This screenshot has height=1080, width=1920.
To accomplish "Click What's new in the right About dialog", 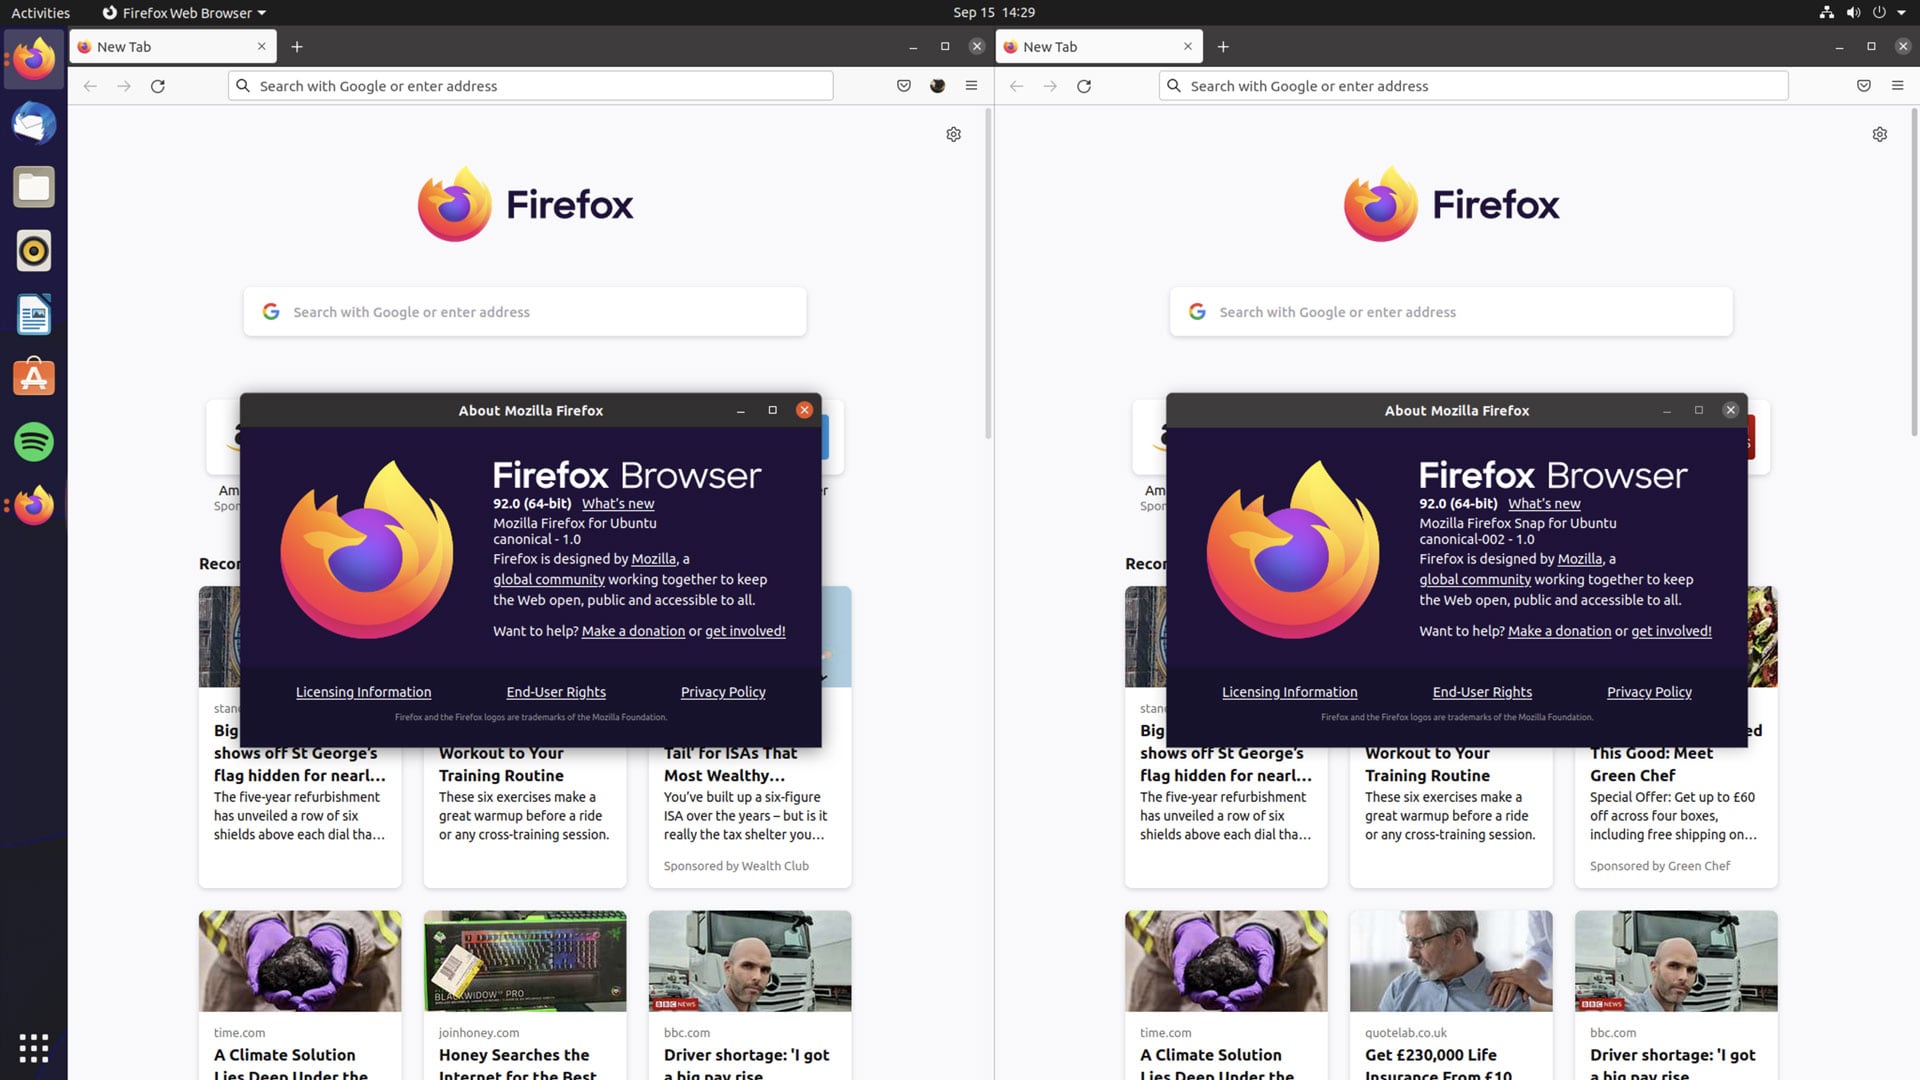I will click(1544, 504).
